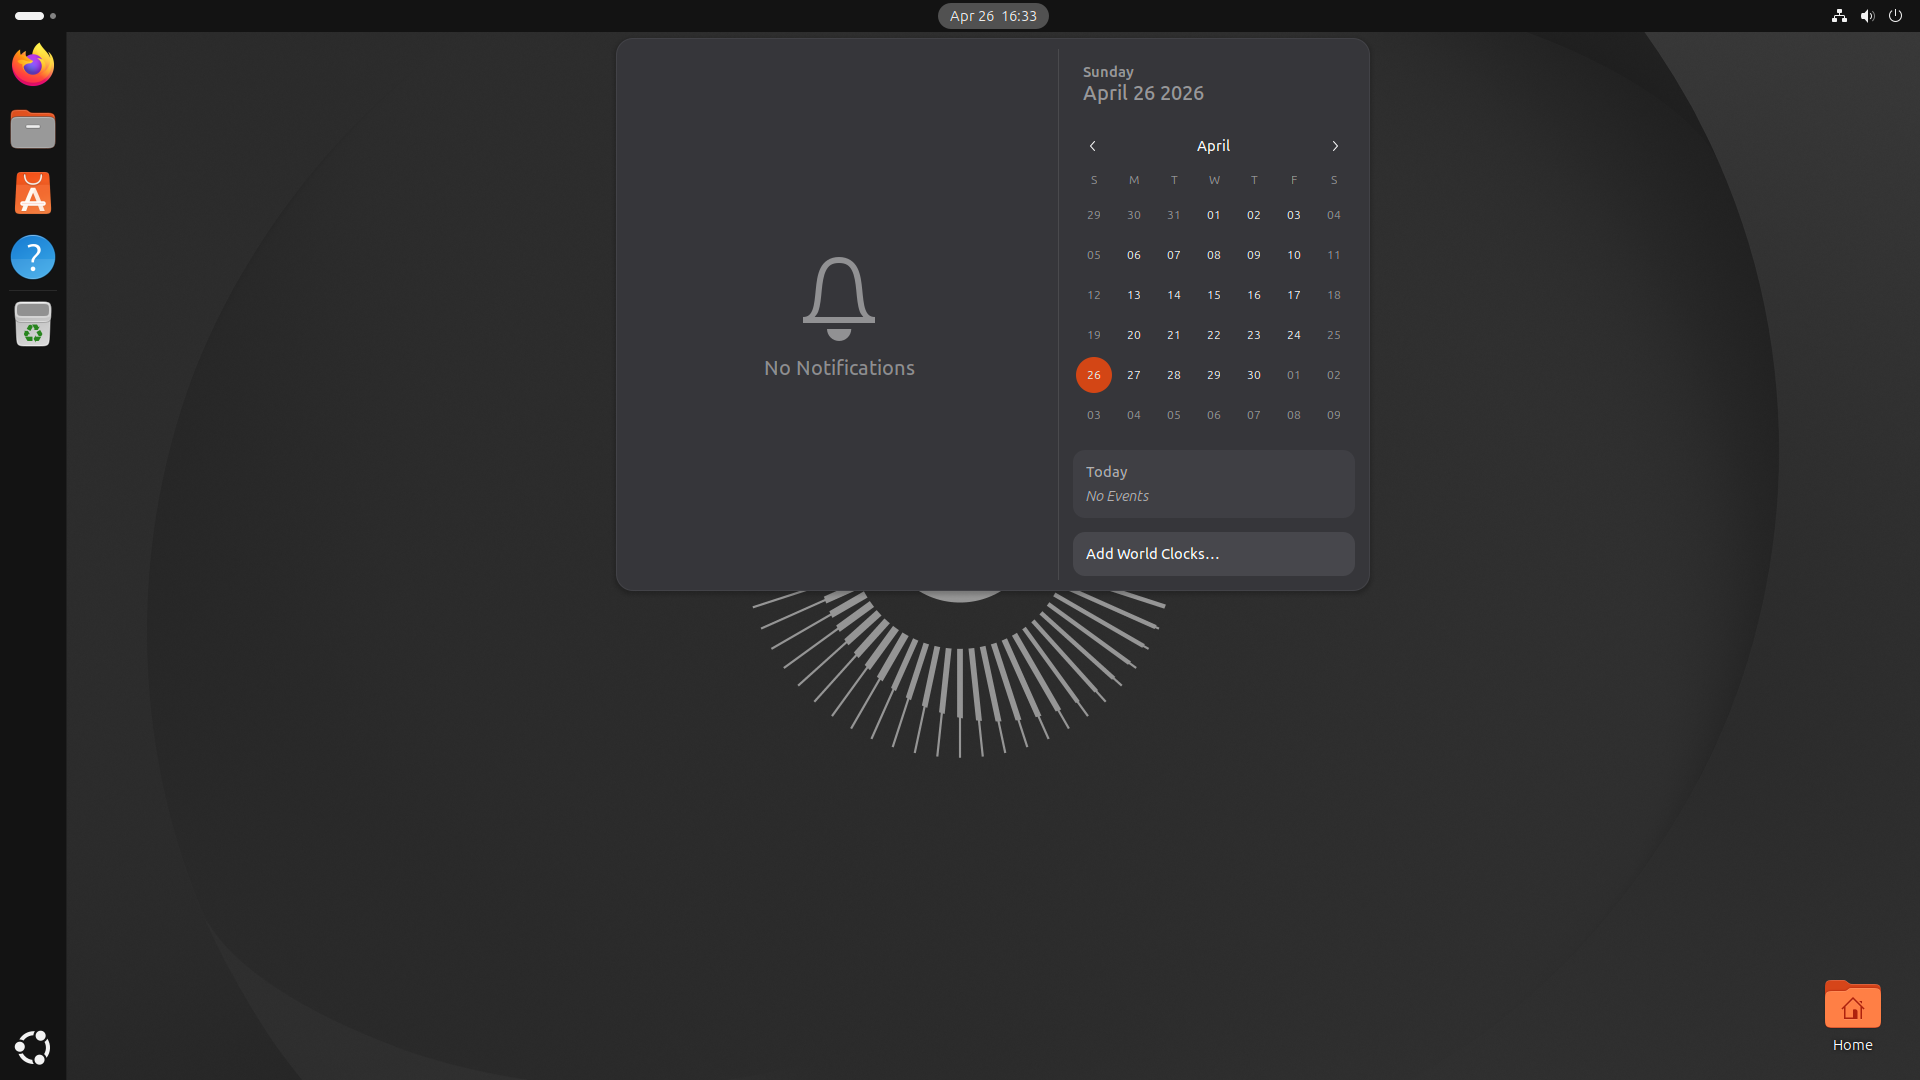Viewport: 1920px width, 1080px height.
Task: Select April 22 in calendar
Action: [1214, 335]
